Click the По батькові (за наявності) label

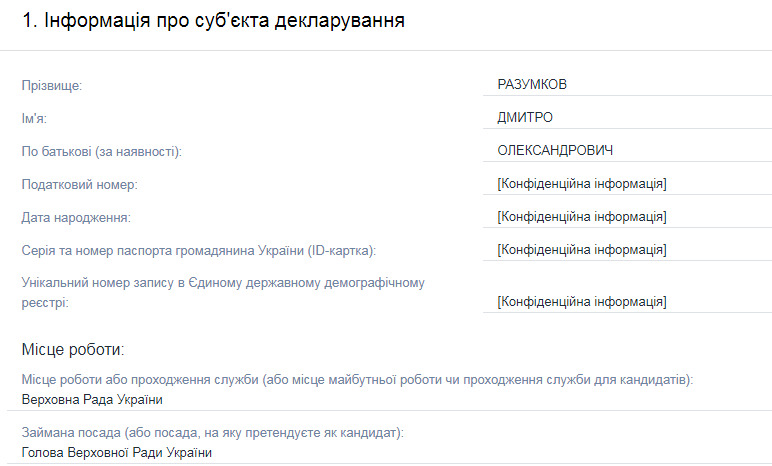tap(101, 152)
